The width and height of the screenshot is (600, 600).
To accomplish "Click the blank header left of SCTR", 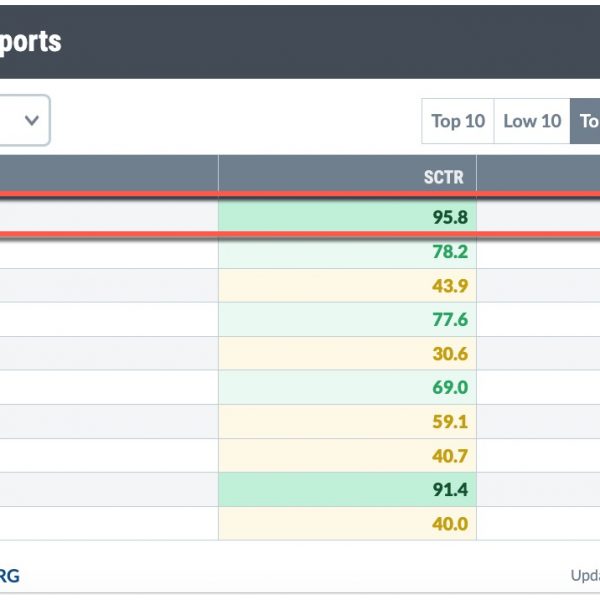I will (109, 173).
